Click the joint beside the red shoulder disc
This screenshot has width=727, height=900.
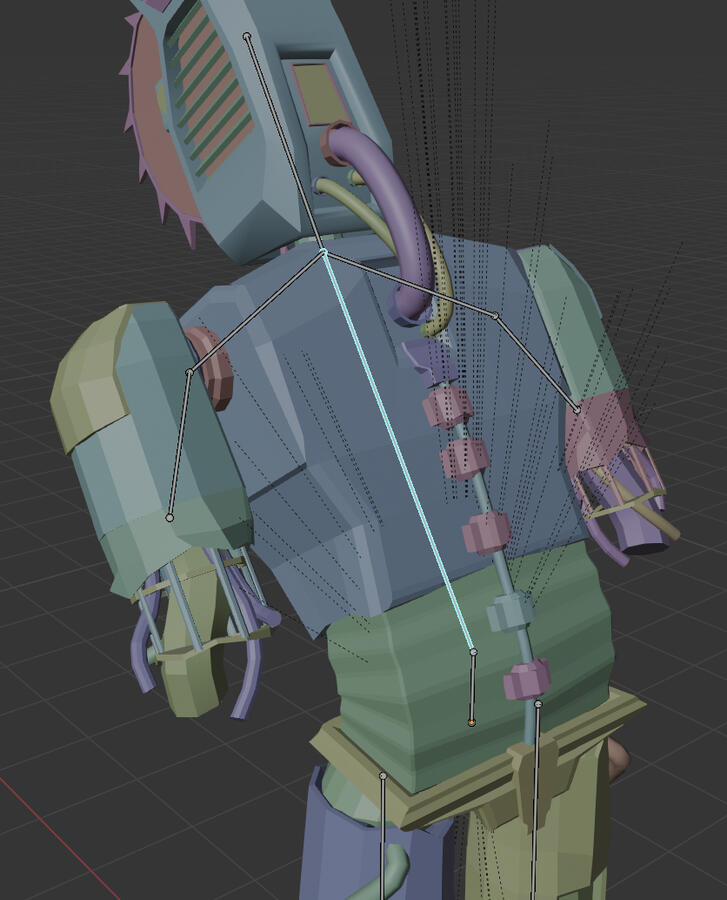189,373
